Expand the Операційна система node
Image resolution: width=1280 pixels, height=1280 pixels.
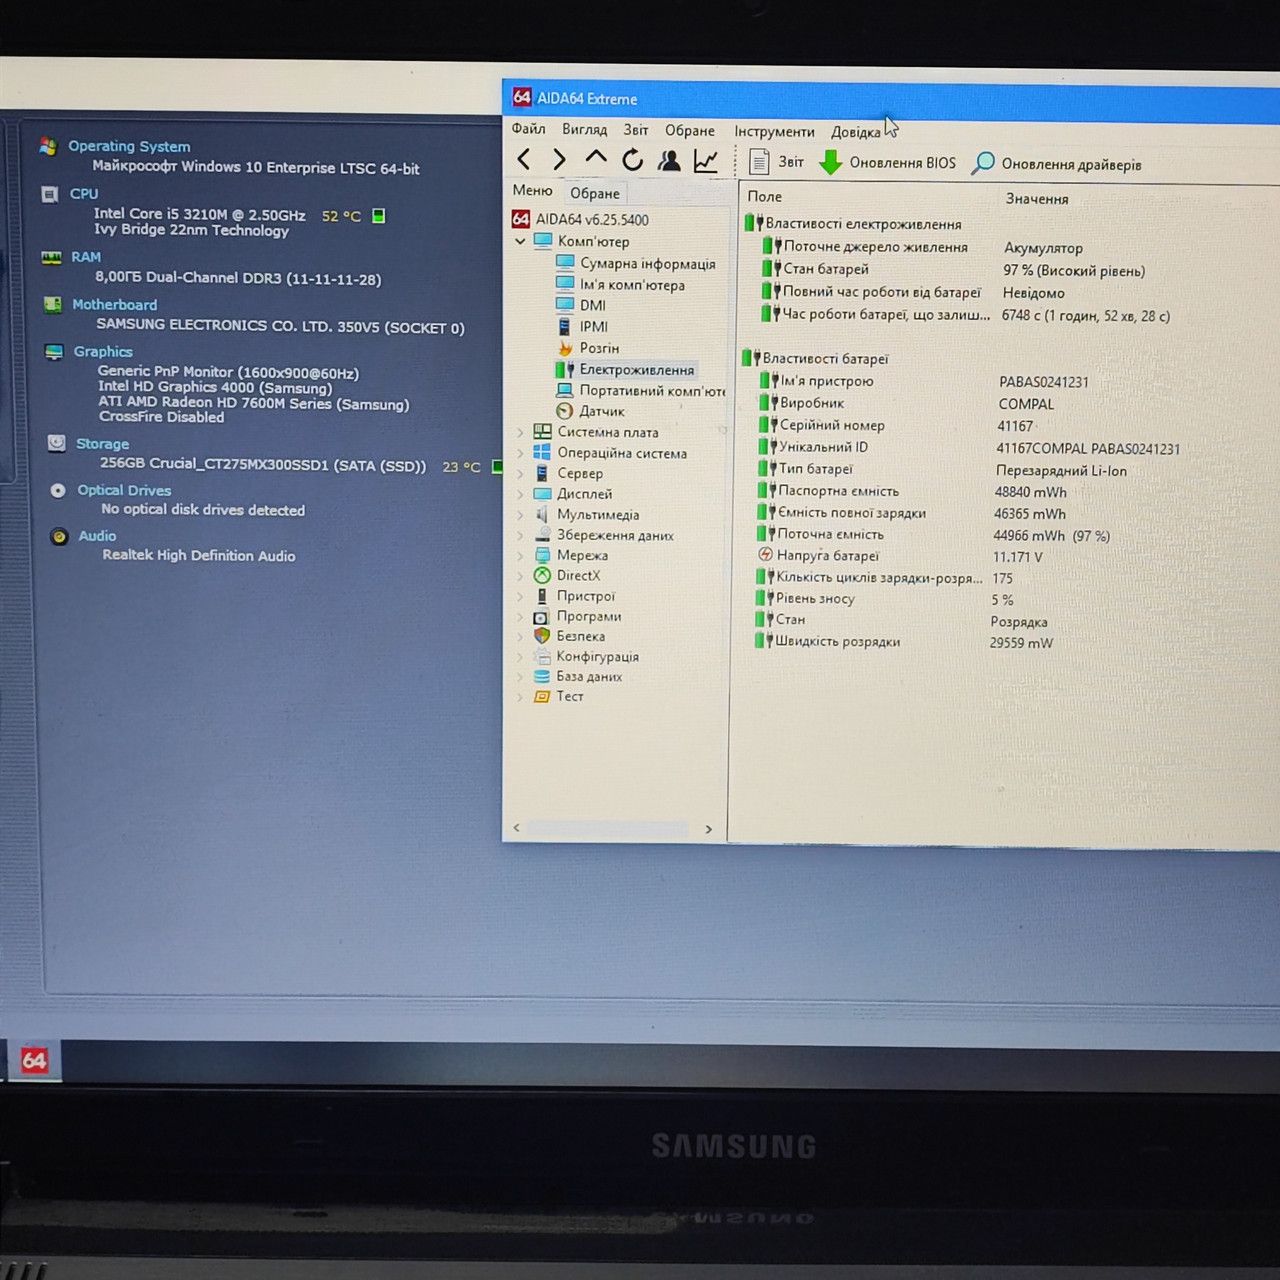pos(520,453)
